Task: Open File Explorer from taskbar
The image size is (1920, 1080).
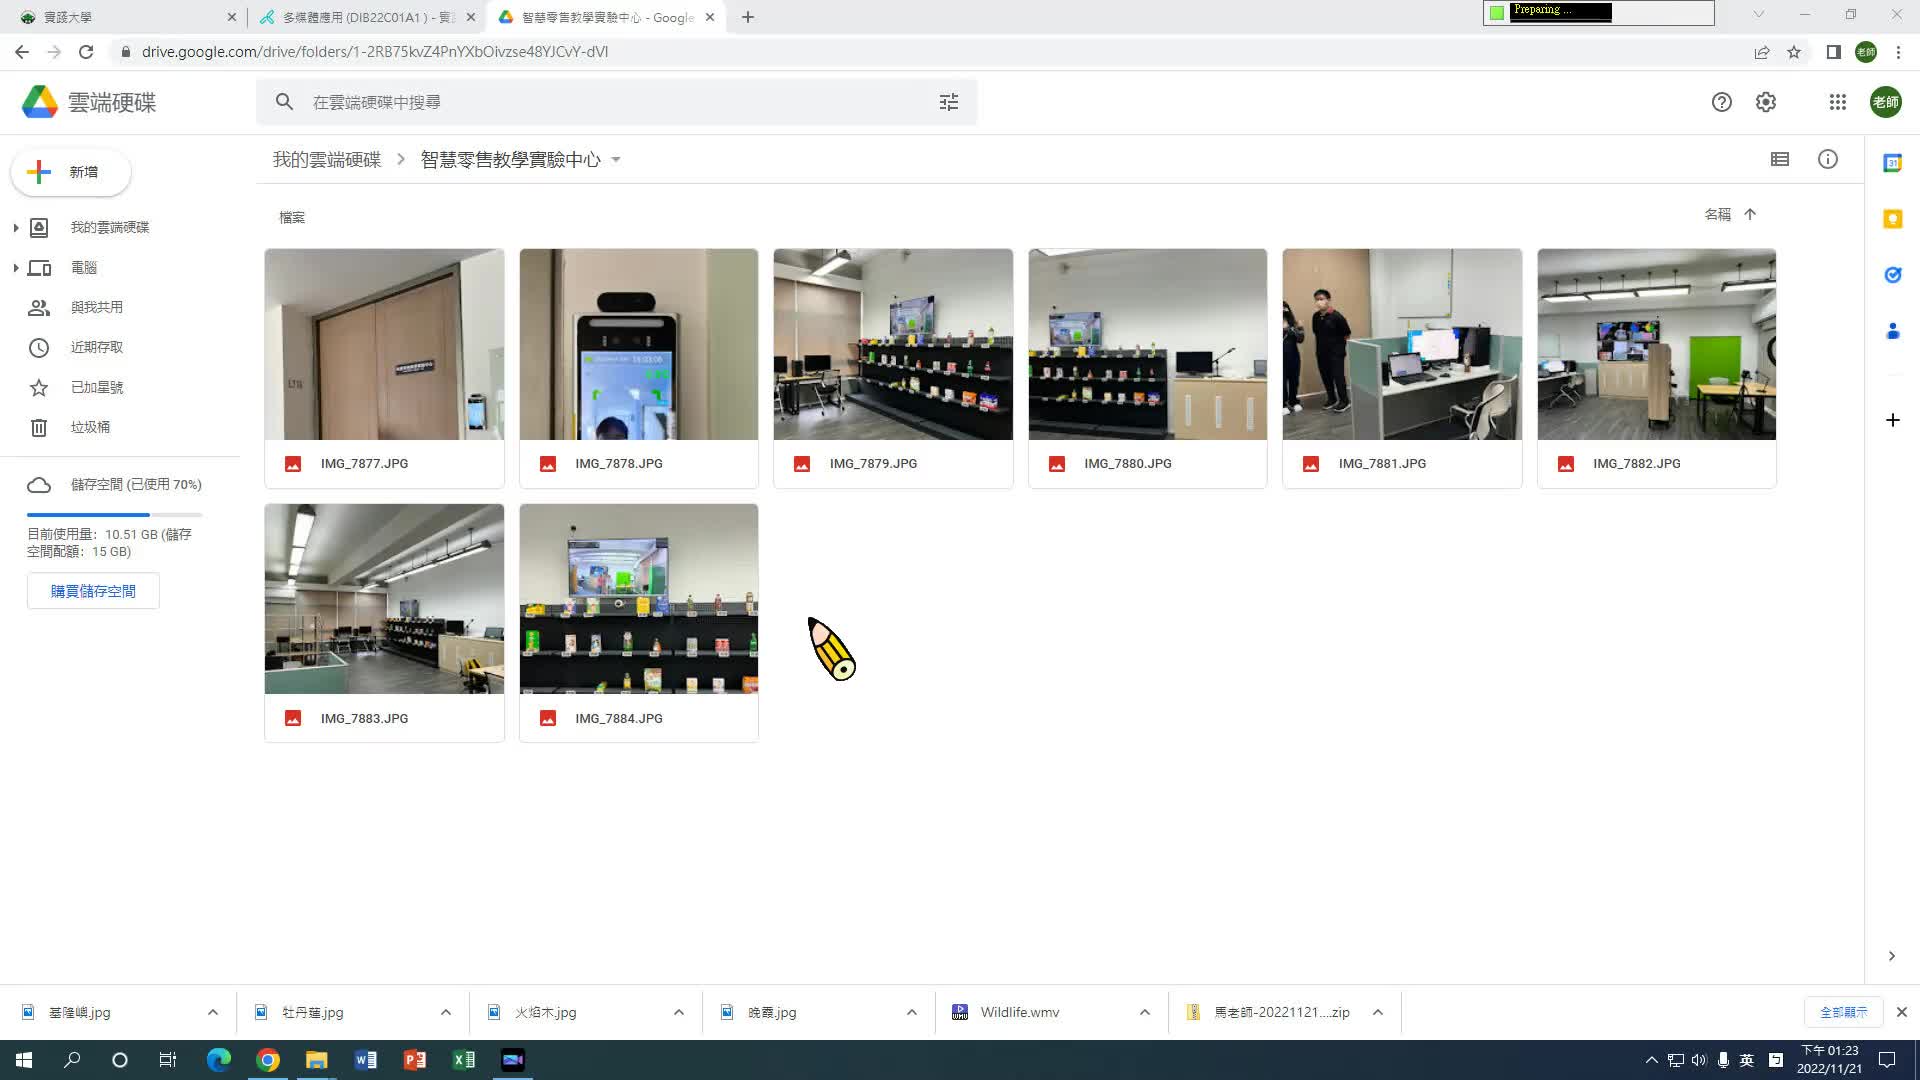Action: (x=317, y=1060)
